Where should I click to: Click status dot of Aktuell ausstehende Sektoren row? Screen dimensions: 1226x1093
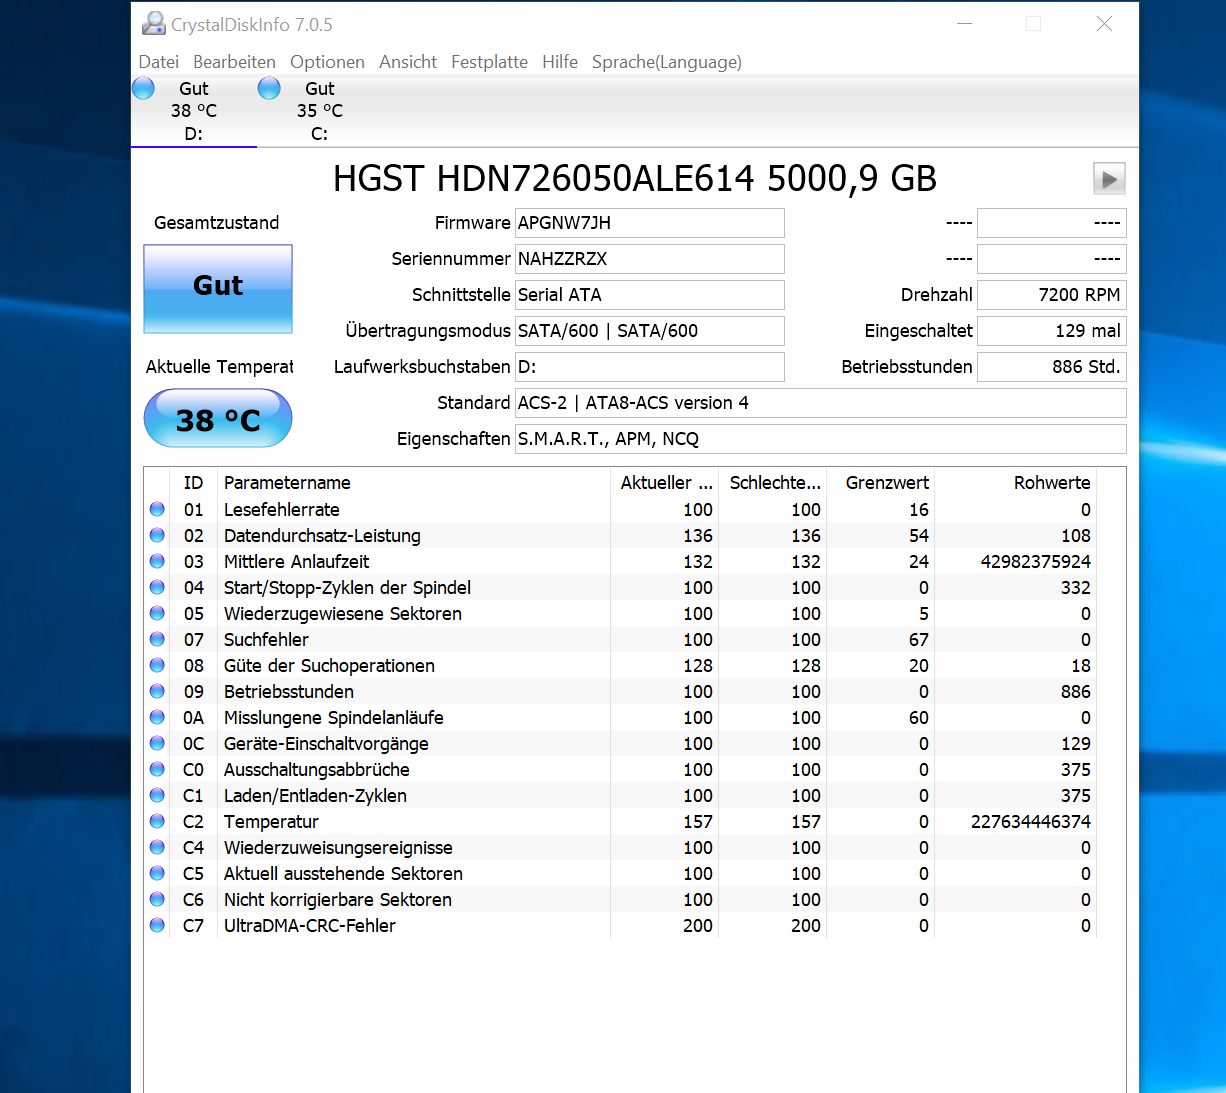click(x=157, y=873)
